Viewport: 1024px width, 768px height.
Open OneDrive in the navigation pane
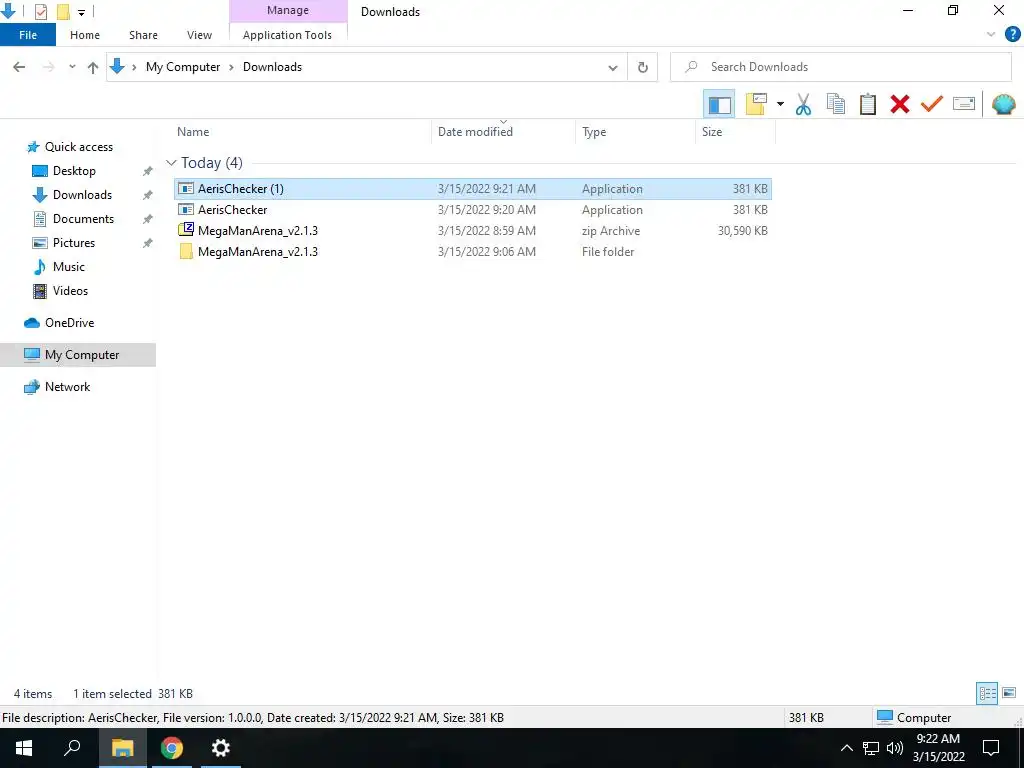(69, 323)
